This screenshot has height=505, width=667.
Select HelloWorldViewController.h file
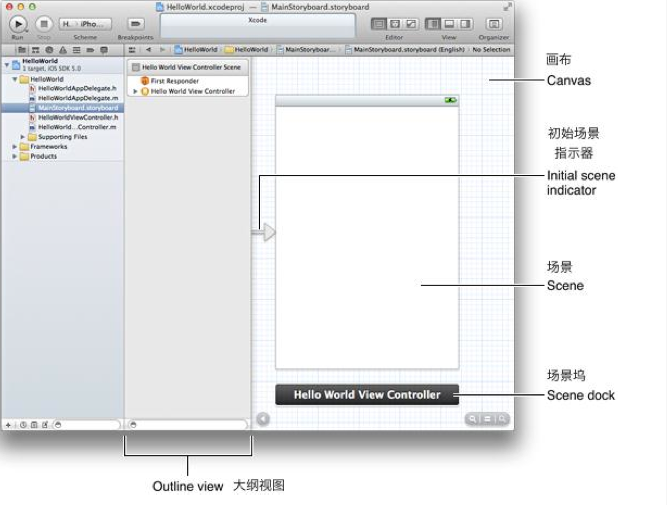pos(63,118)
